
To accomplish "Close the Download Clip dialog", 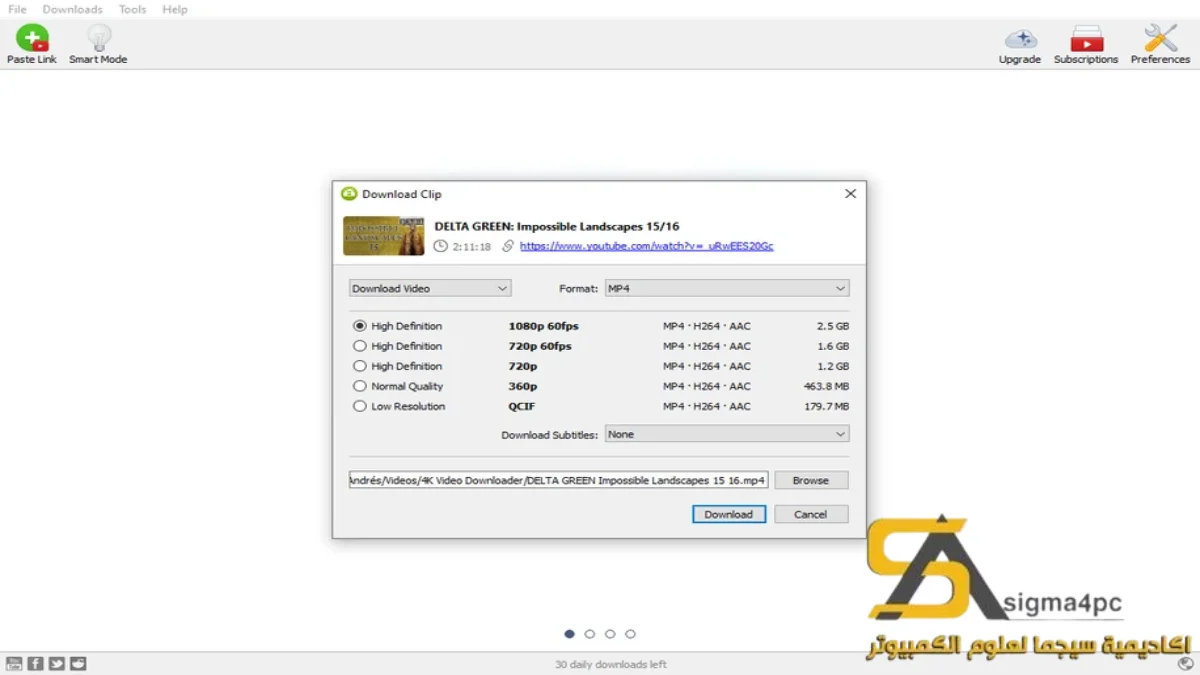I will coord(851,194).
